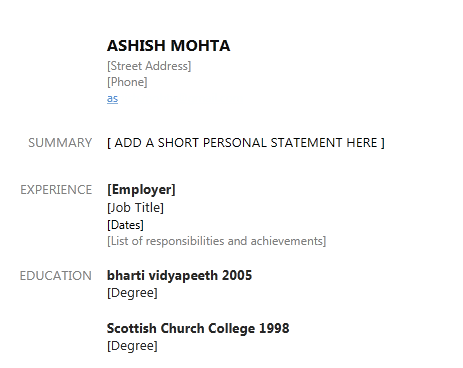
Task: Select the Job Title placeholder
Action: pos(135,208)
